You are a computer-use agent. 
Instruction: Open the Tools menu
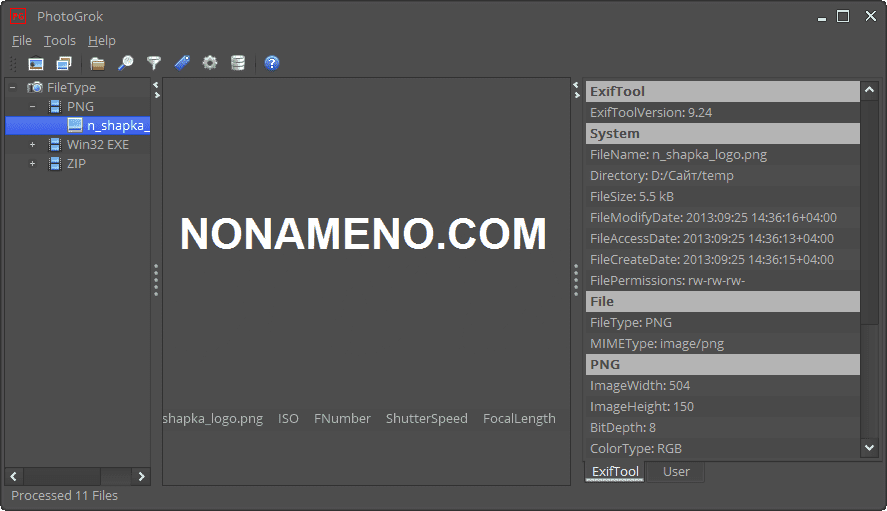(x=60, y=41)
